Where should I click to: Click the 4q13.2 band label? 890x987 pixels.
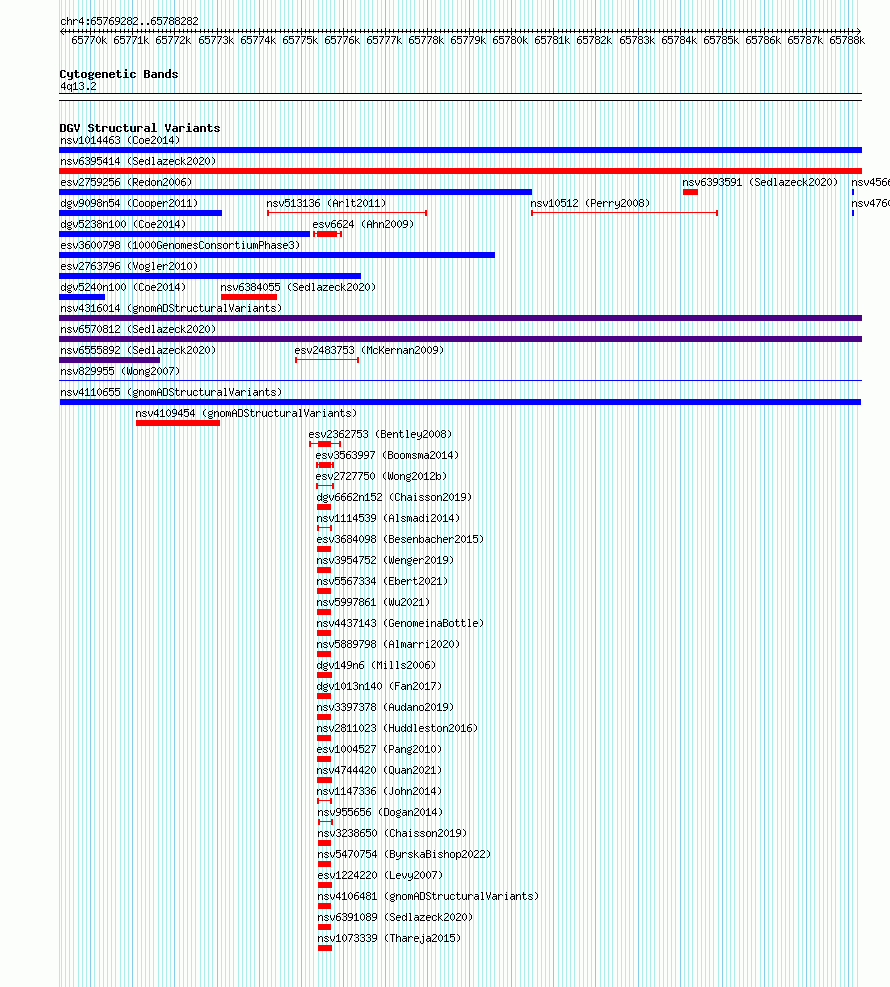[79, 86]
